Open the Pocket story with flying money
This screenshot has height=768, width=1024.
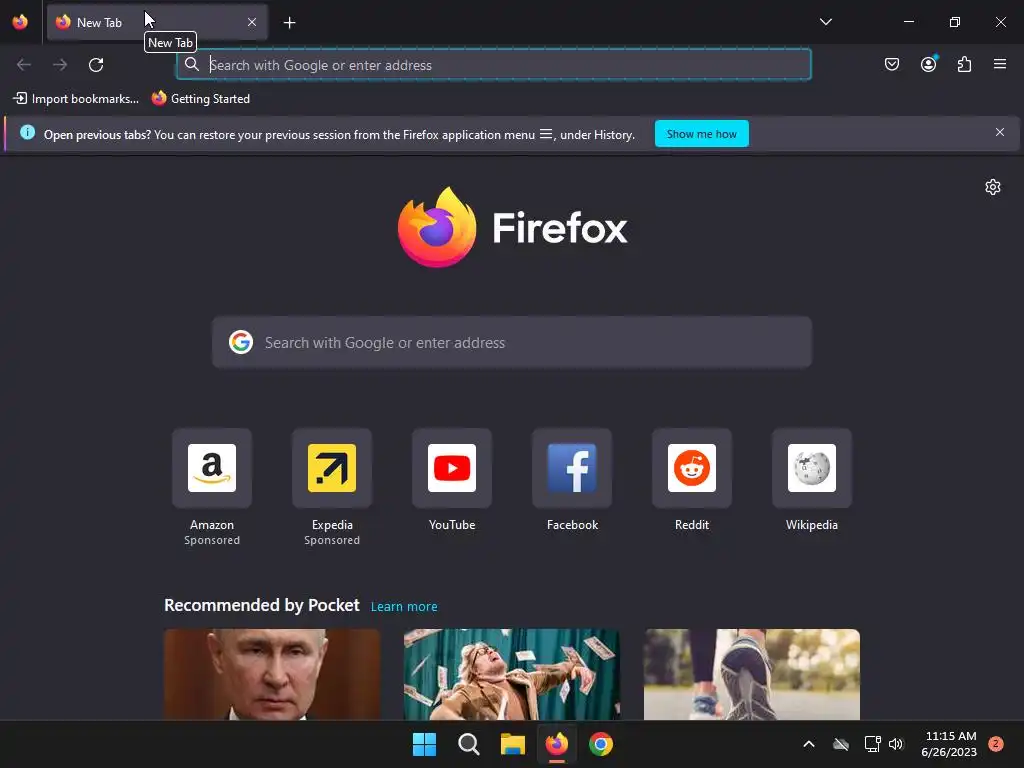click(512, 674)
